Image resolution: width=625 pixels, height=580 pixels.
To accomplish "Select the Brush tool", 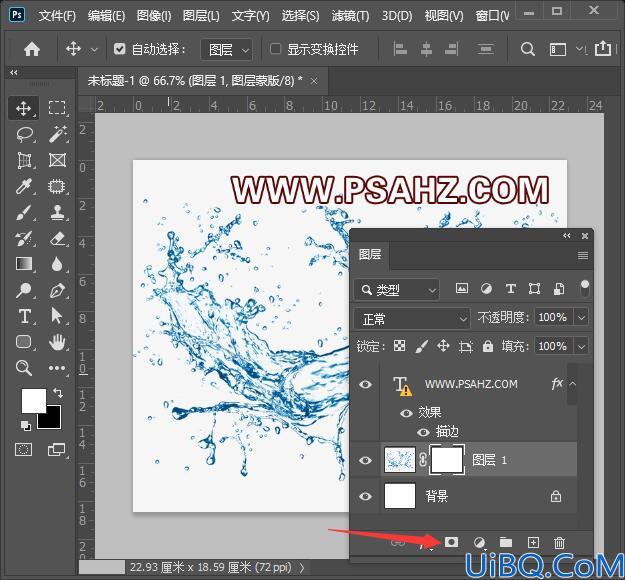I will point(24,212).
